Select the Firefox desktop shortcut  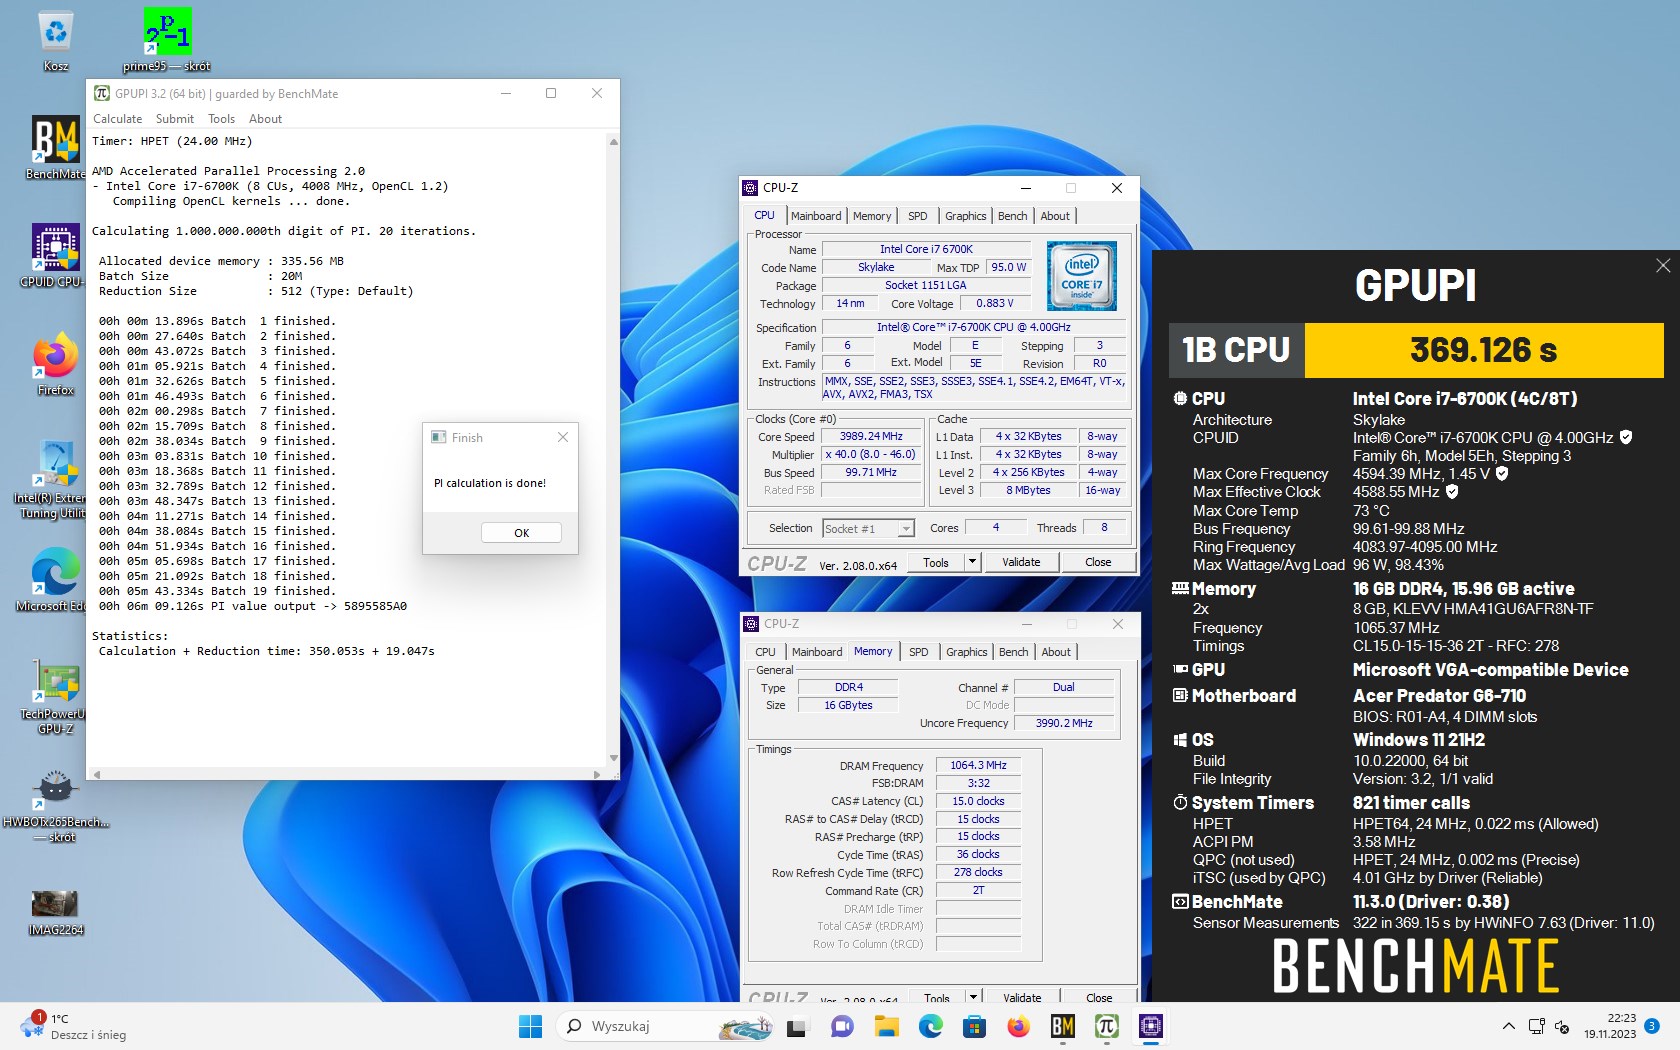tap(56, 364)
